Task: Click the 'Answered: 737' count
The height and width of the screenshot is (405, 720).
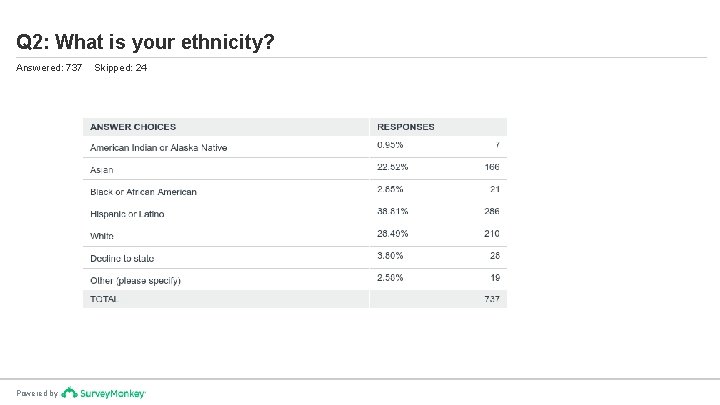Action: coord(49,68)
